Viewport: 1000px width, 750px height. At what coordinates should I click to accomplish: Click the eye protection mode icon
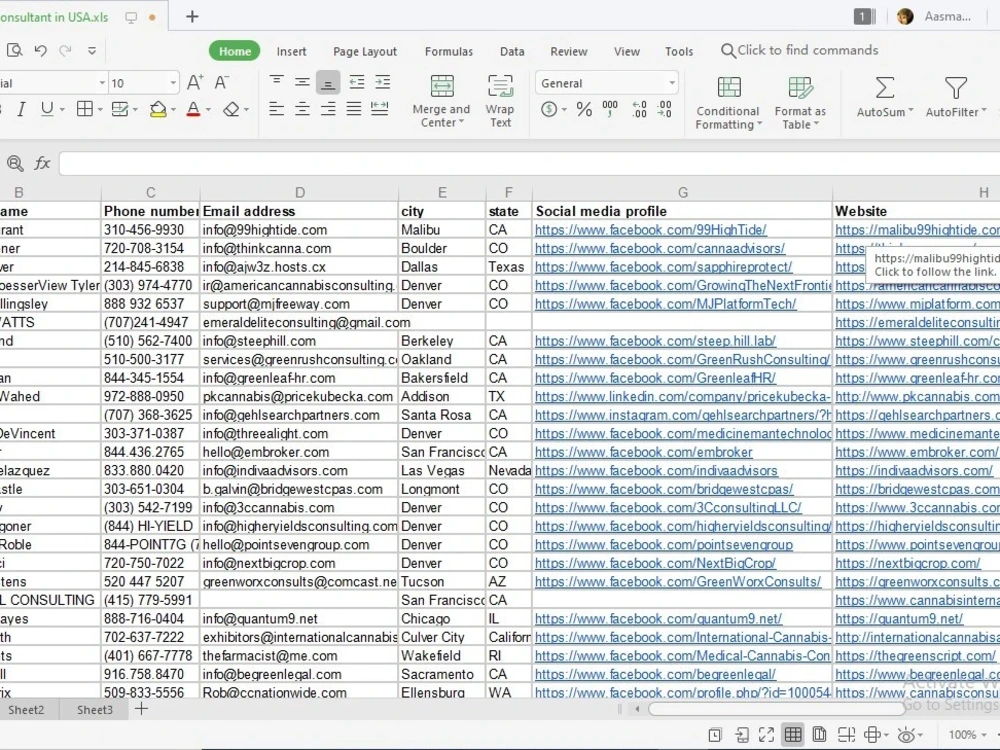pyautogui.click(x=906, y=735)
